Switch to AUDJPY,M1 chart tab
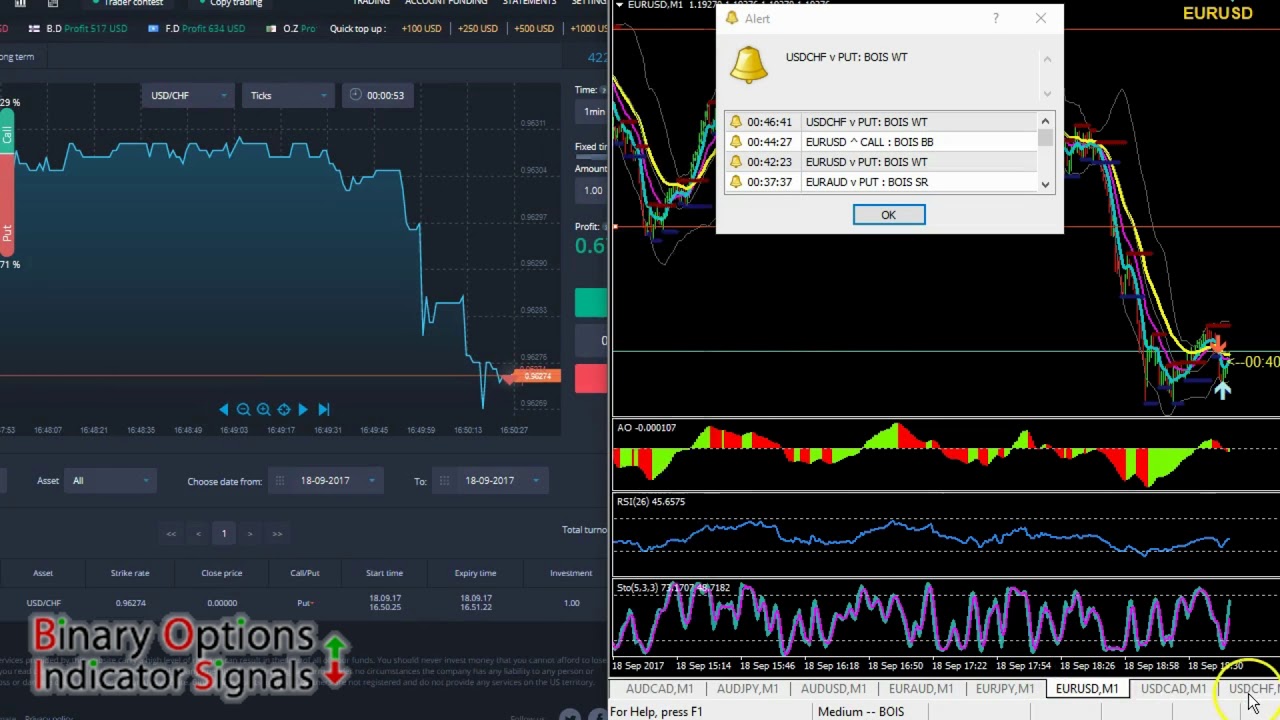Screen dimensions: 1280x720 pyautogui.click(x=747, y=689)
